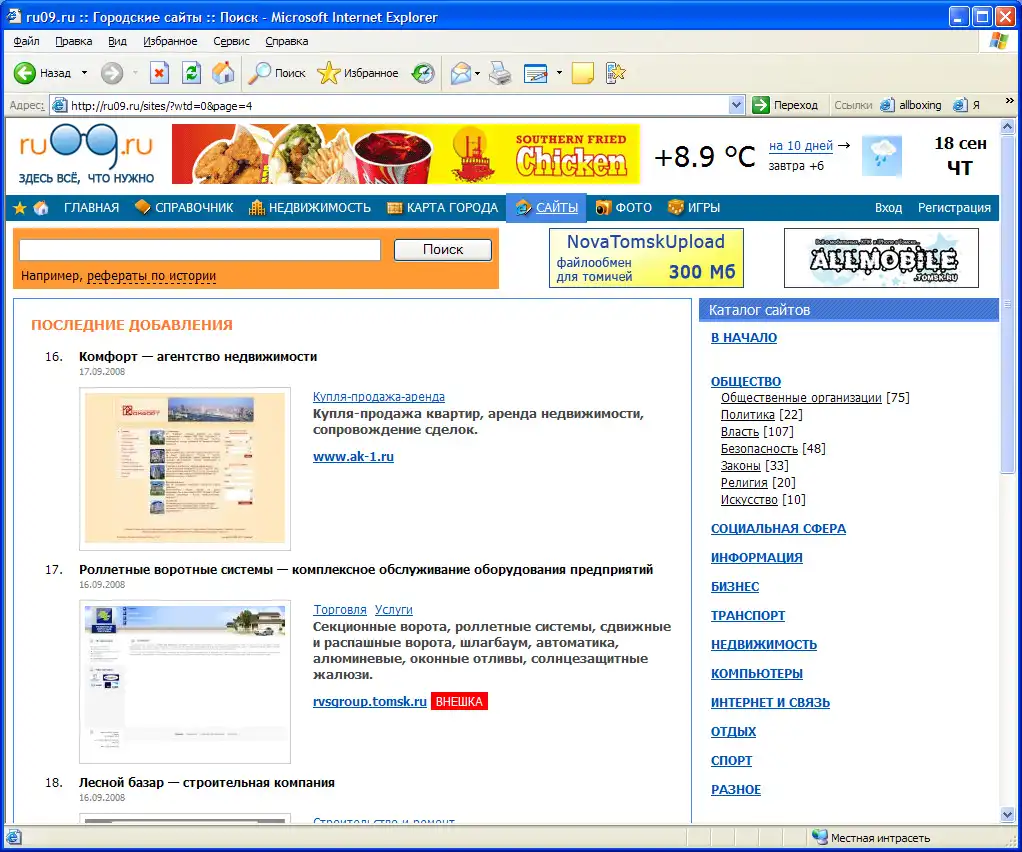Click the Refresh page icon
This screenshot has width=1022, height=852.
[191, 73]
